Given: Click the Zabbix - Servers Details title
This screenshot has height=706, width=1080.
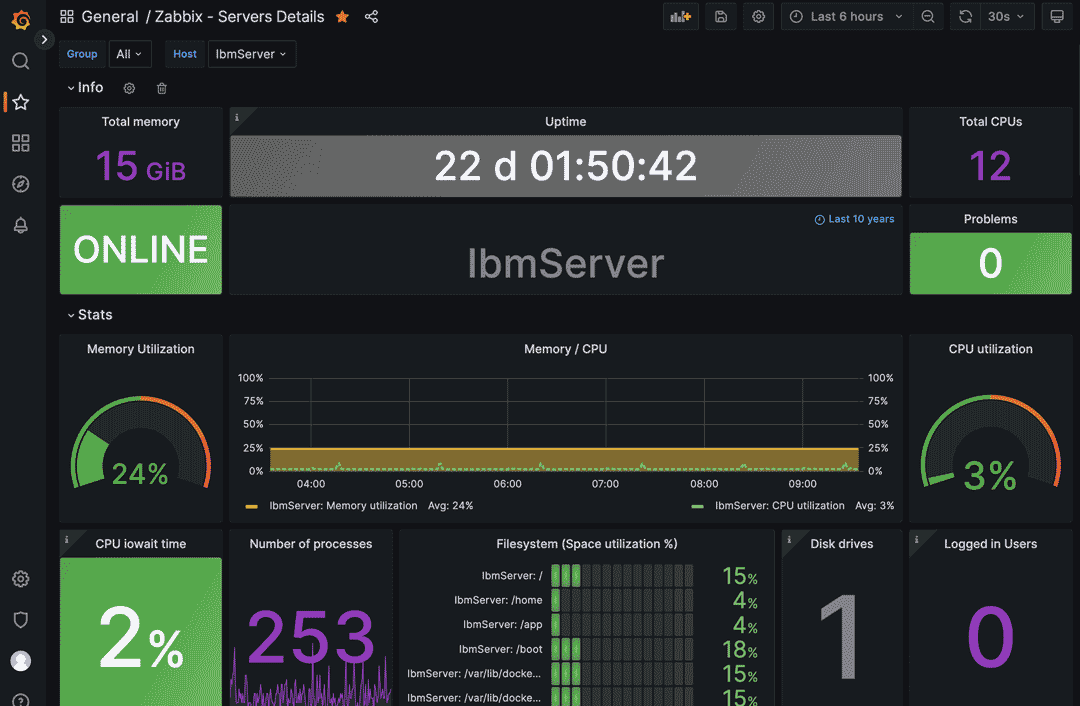Looking at the screenshot, I should (x=240, y=17).
